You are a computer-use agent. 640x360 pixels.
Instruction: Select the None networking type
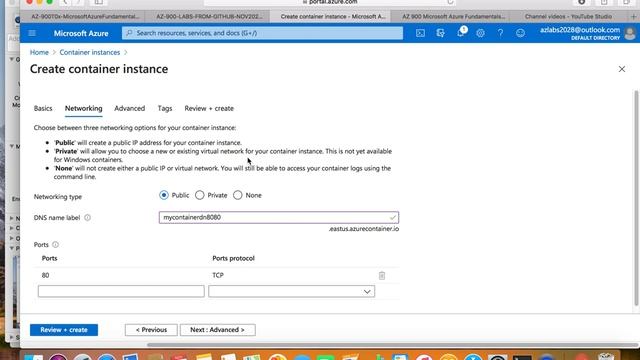[x=238, y=195]
